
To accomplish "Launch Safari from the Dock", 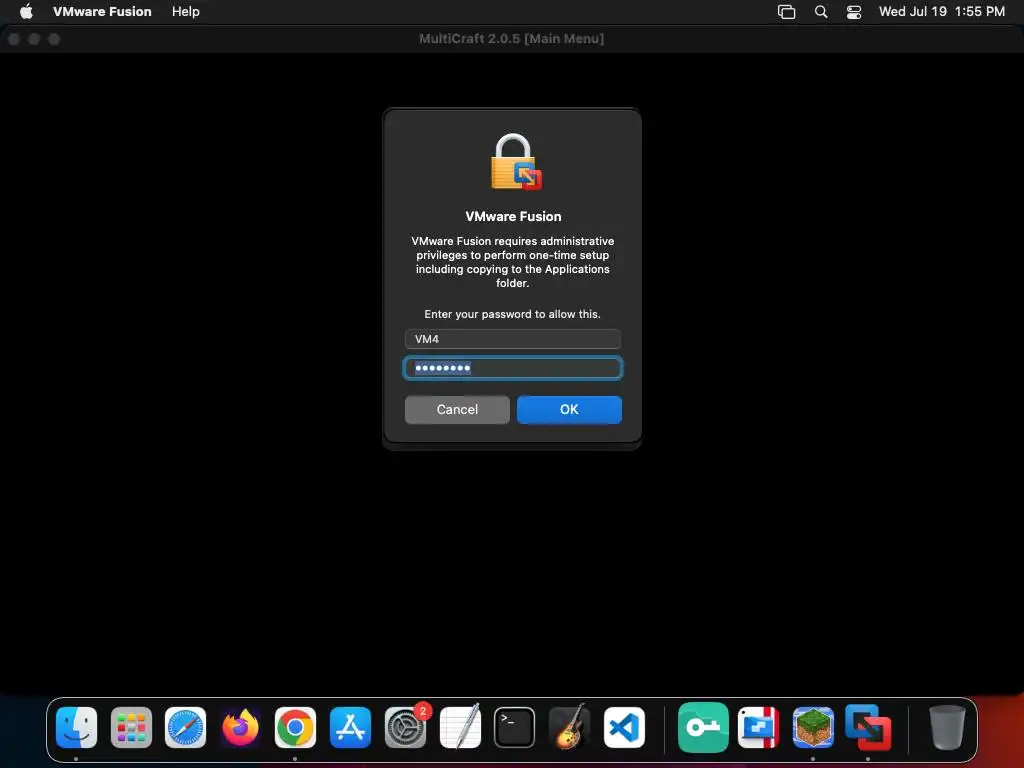I will point(185,728).
